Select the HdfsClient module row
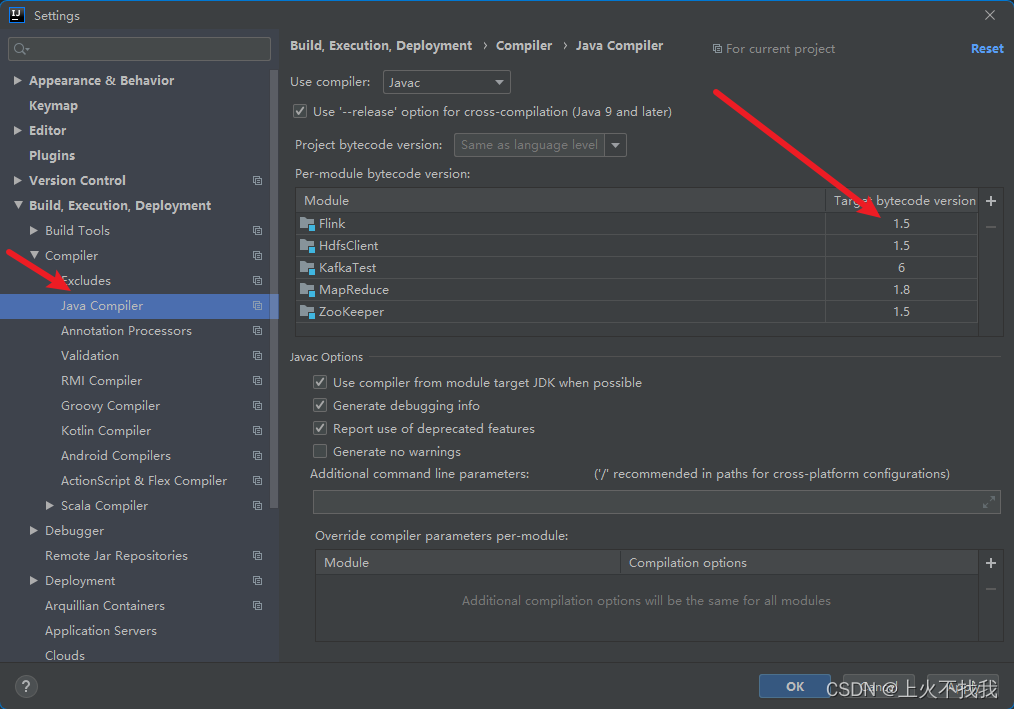 pos(636,246)
